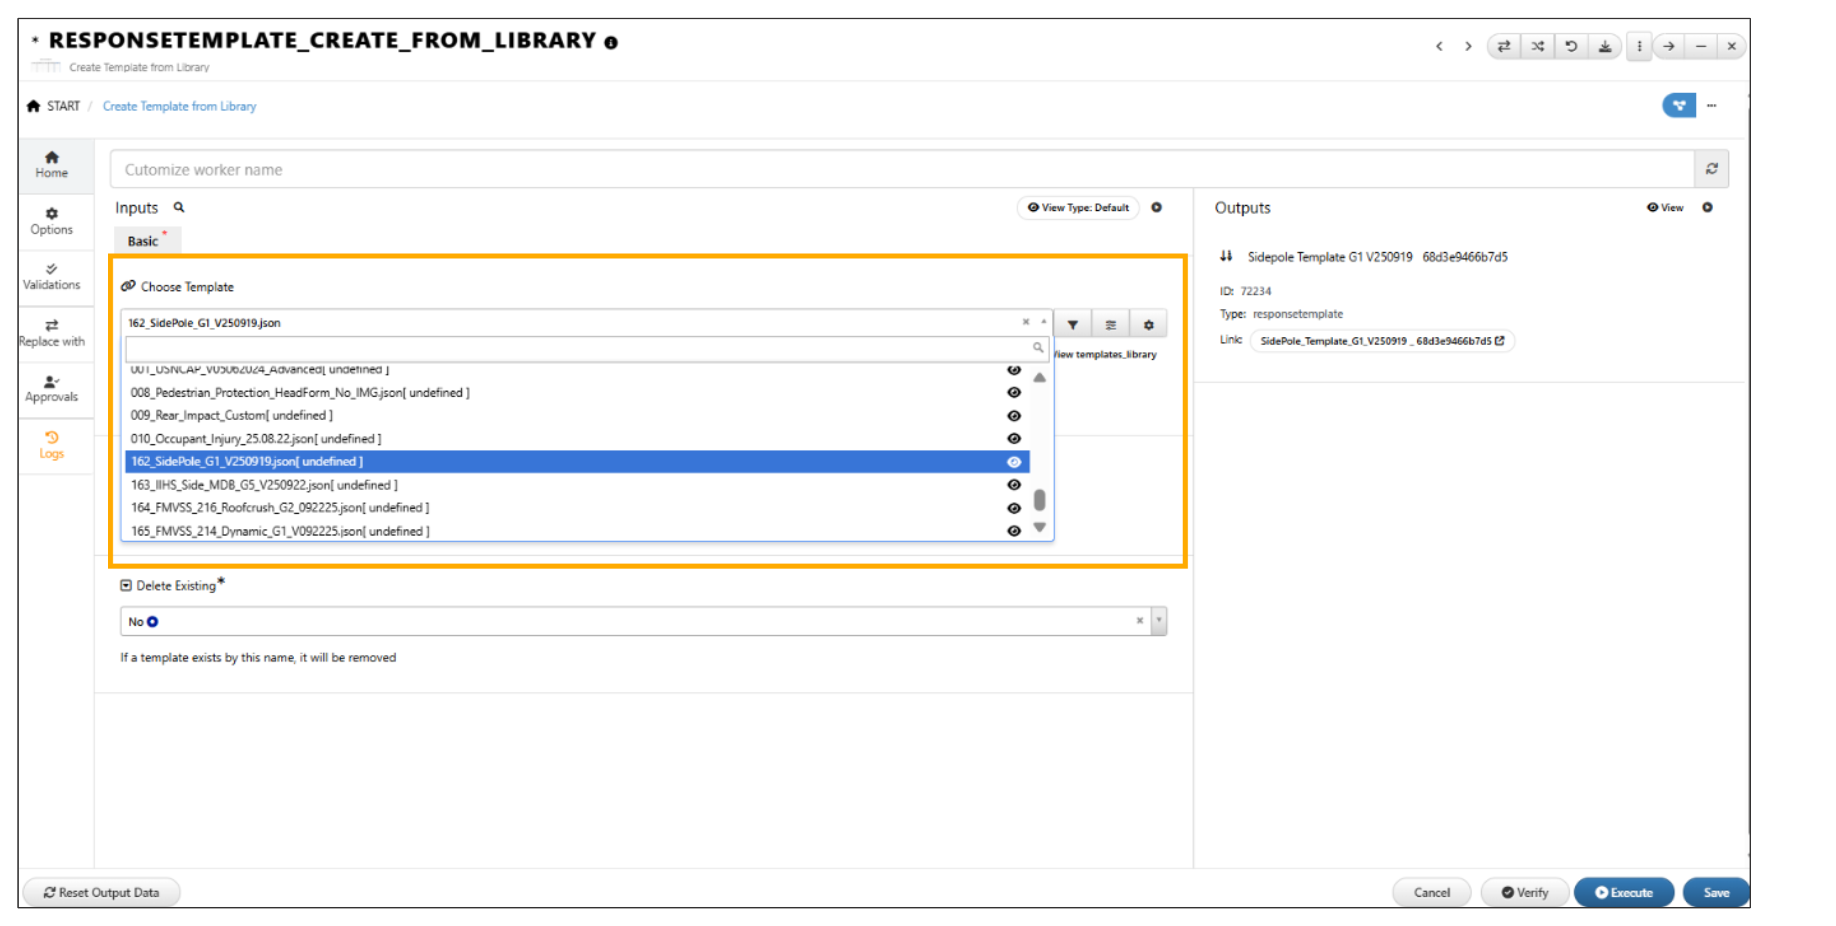Open the Approvals sidebar panel
The width and height of the screenshot is (1836, 926).
pos(52,388)
